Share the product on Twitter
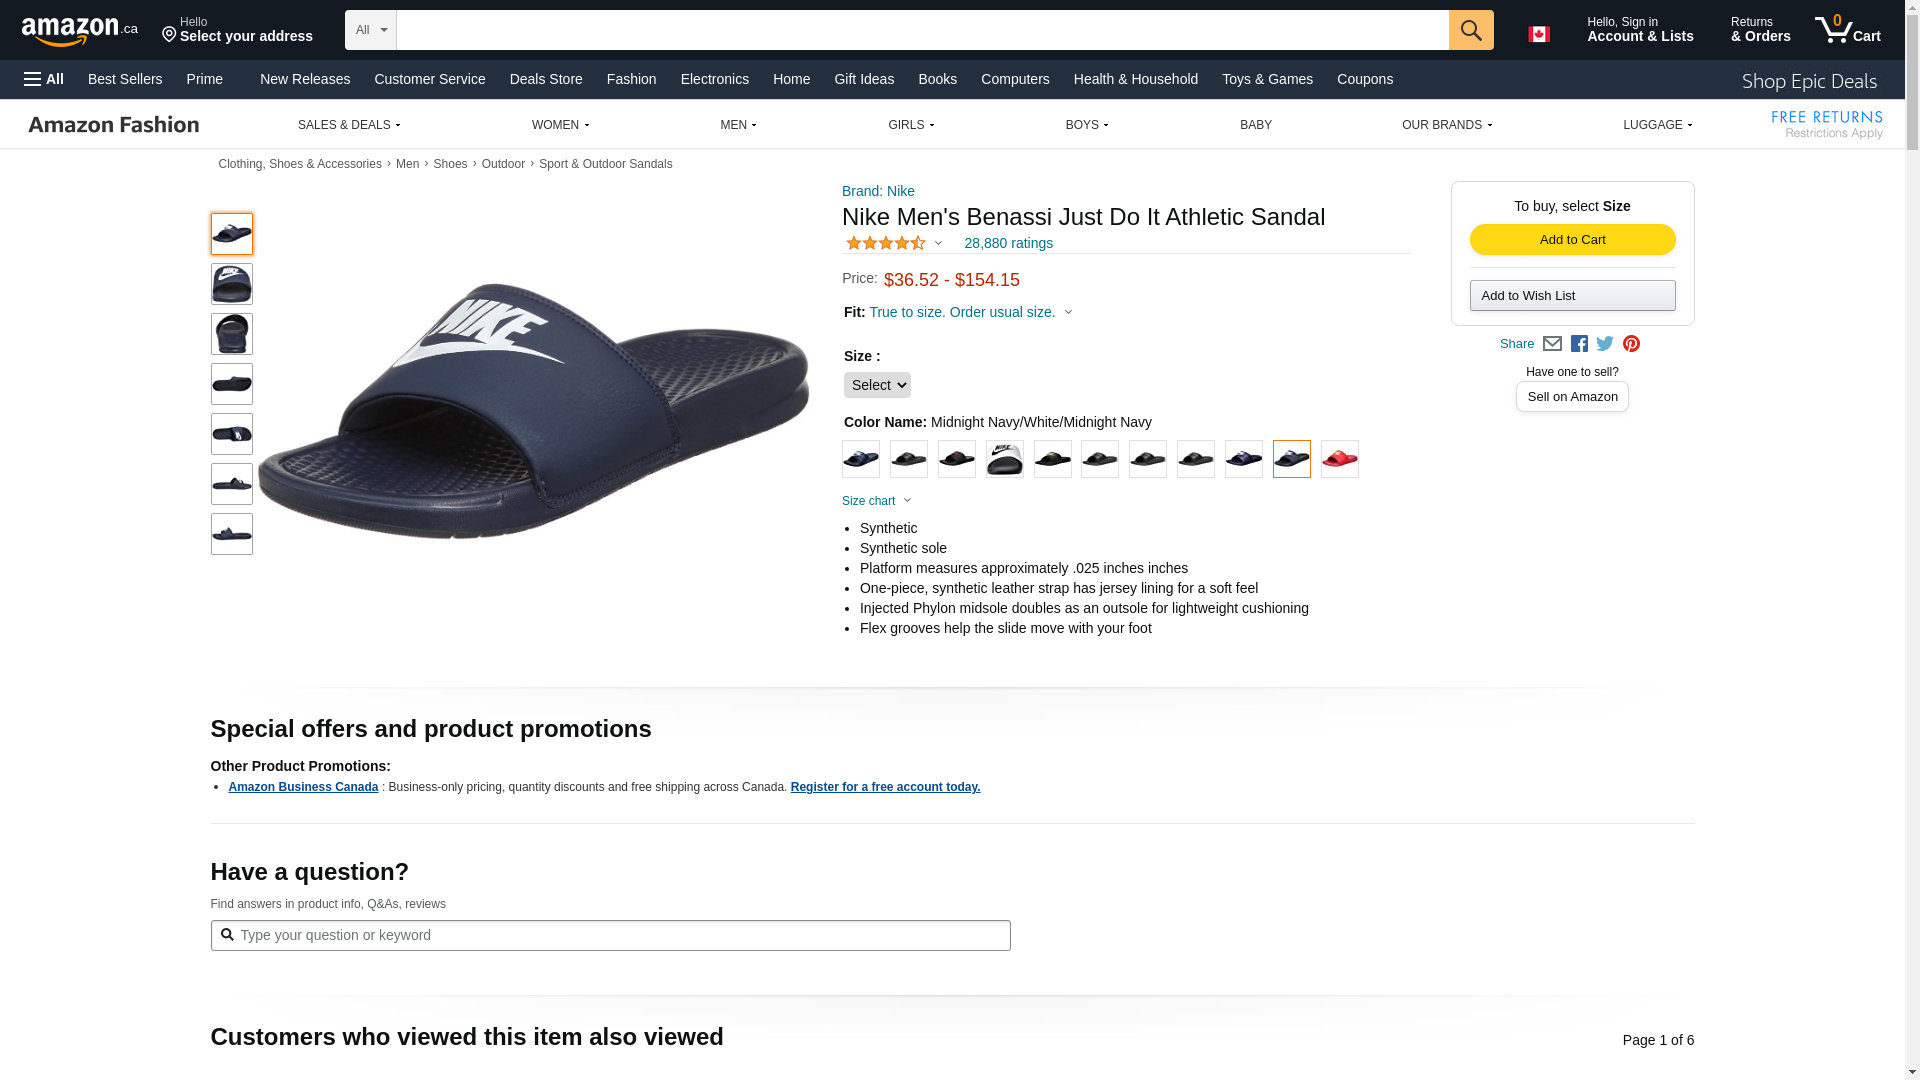The height and width of the screenshot is (1080, 1920). pos(1605,344)
